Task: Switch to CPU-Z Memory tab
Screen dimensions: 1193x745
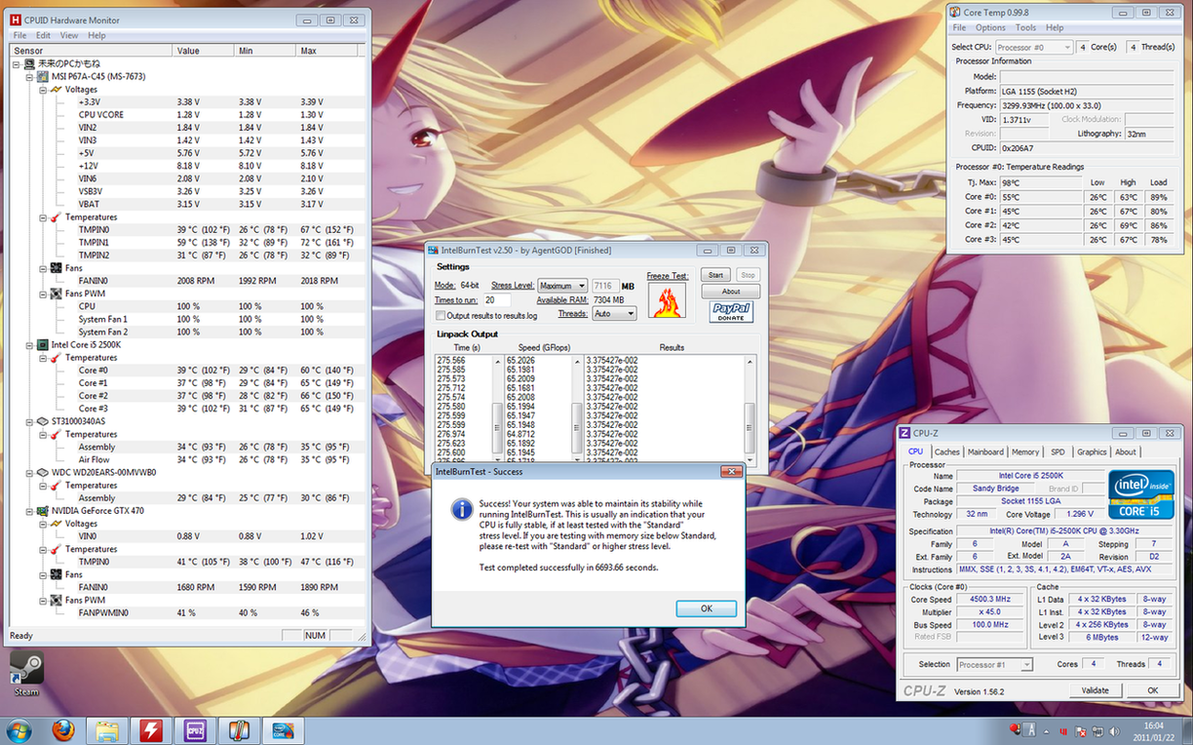Action: point(1025,452)
